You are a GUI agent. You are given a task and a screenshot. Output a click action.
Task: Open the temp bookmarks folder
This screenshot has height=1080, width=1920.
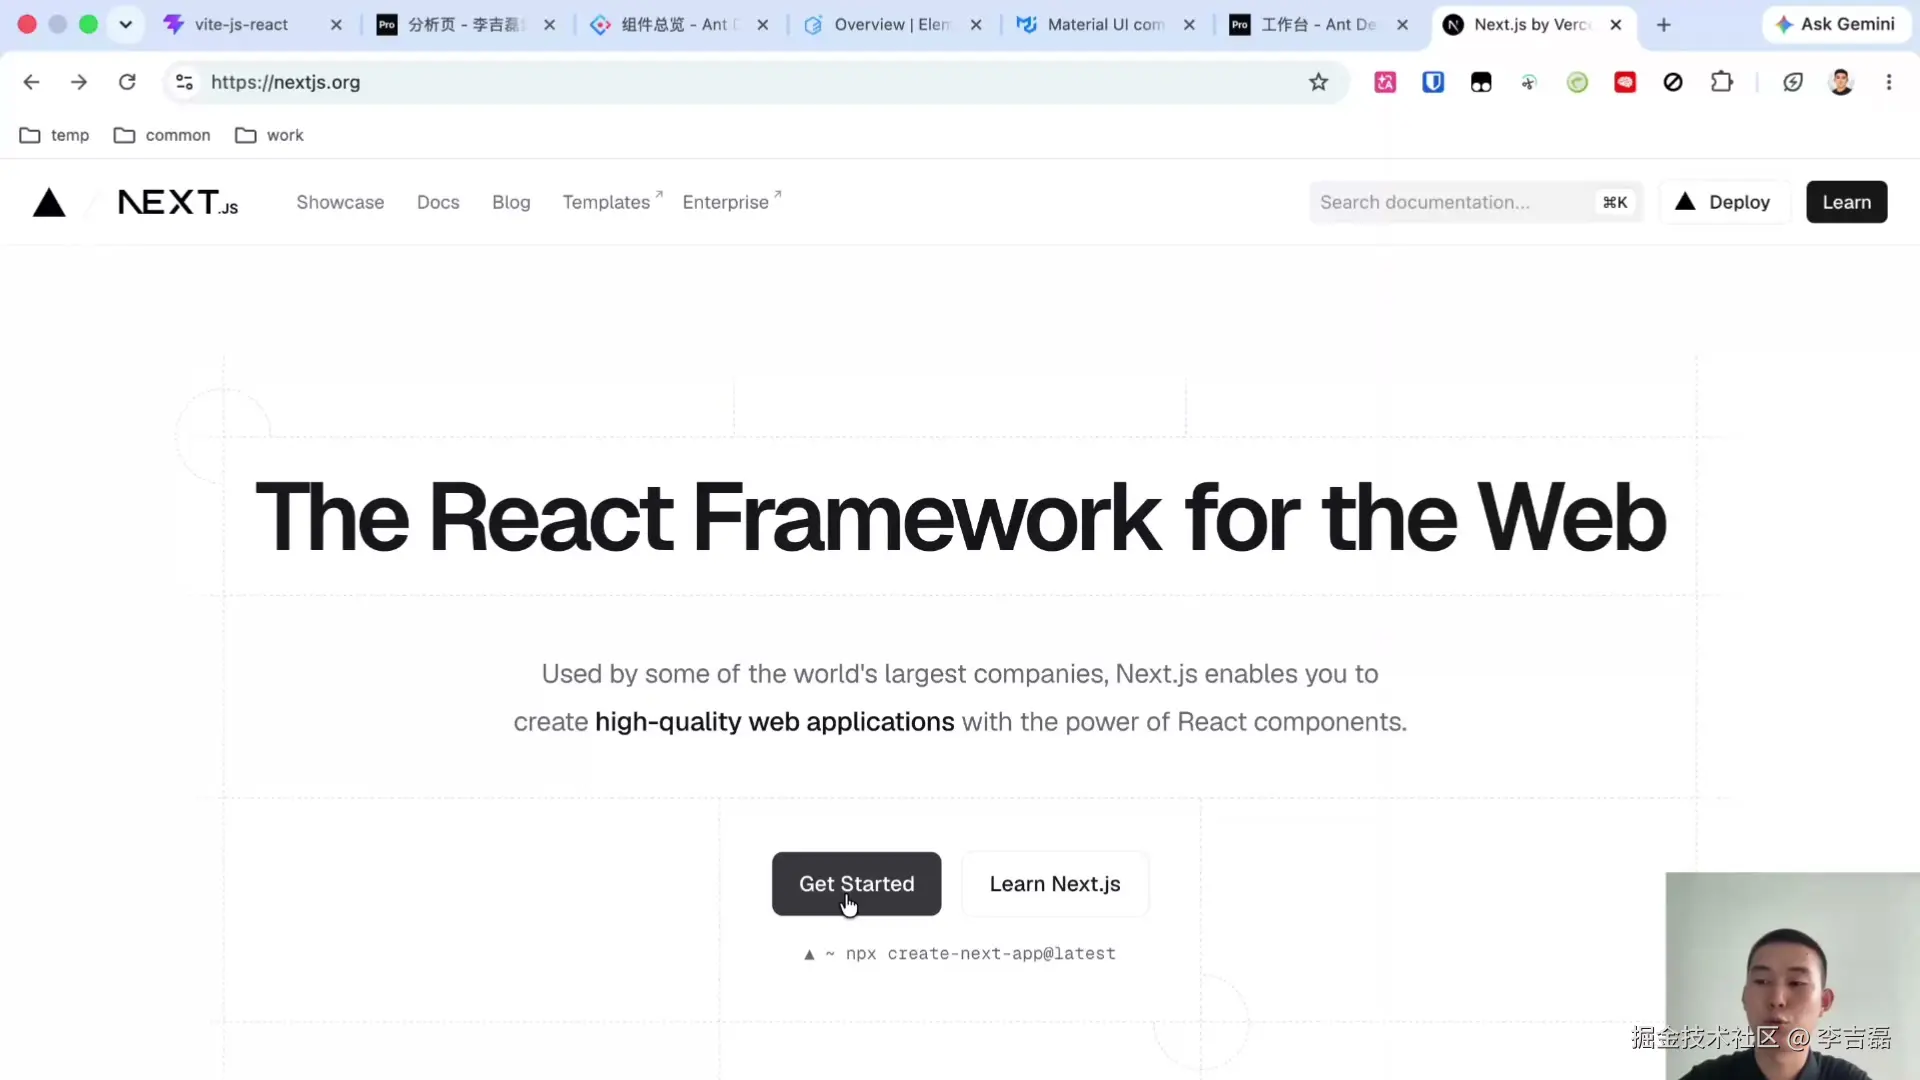click(55, 135)
